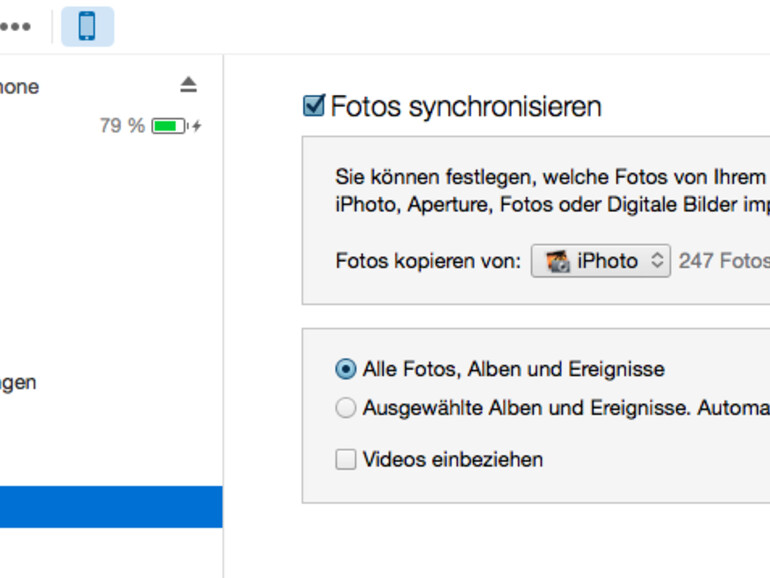Click the 247 Fotos count label
Viewport: 770px width, 578px height.
tap(724, 261)
